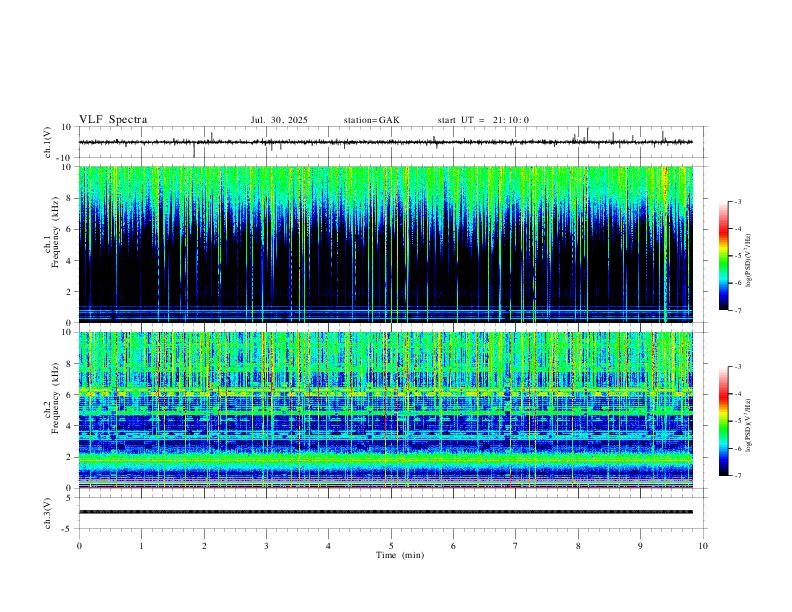Screen dimensions: 792x612
Task: Click time axis tick label "2"
Action: (x=204, y=546)
